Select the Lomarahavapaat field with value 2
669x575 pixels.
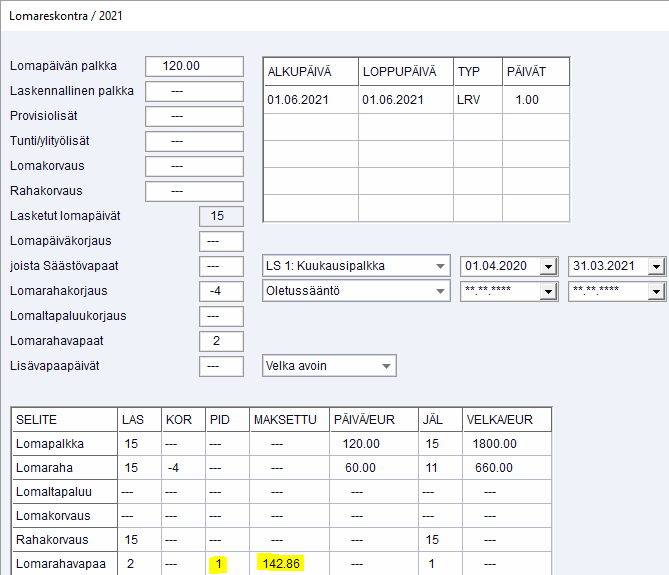[x=222, y=341]
